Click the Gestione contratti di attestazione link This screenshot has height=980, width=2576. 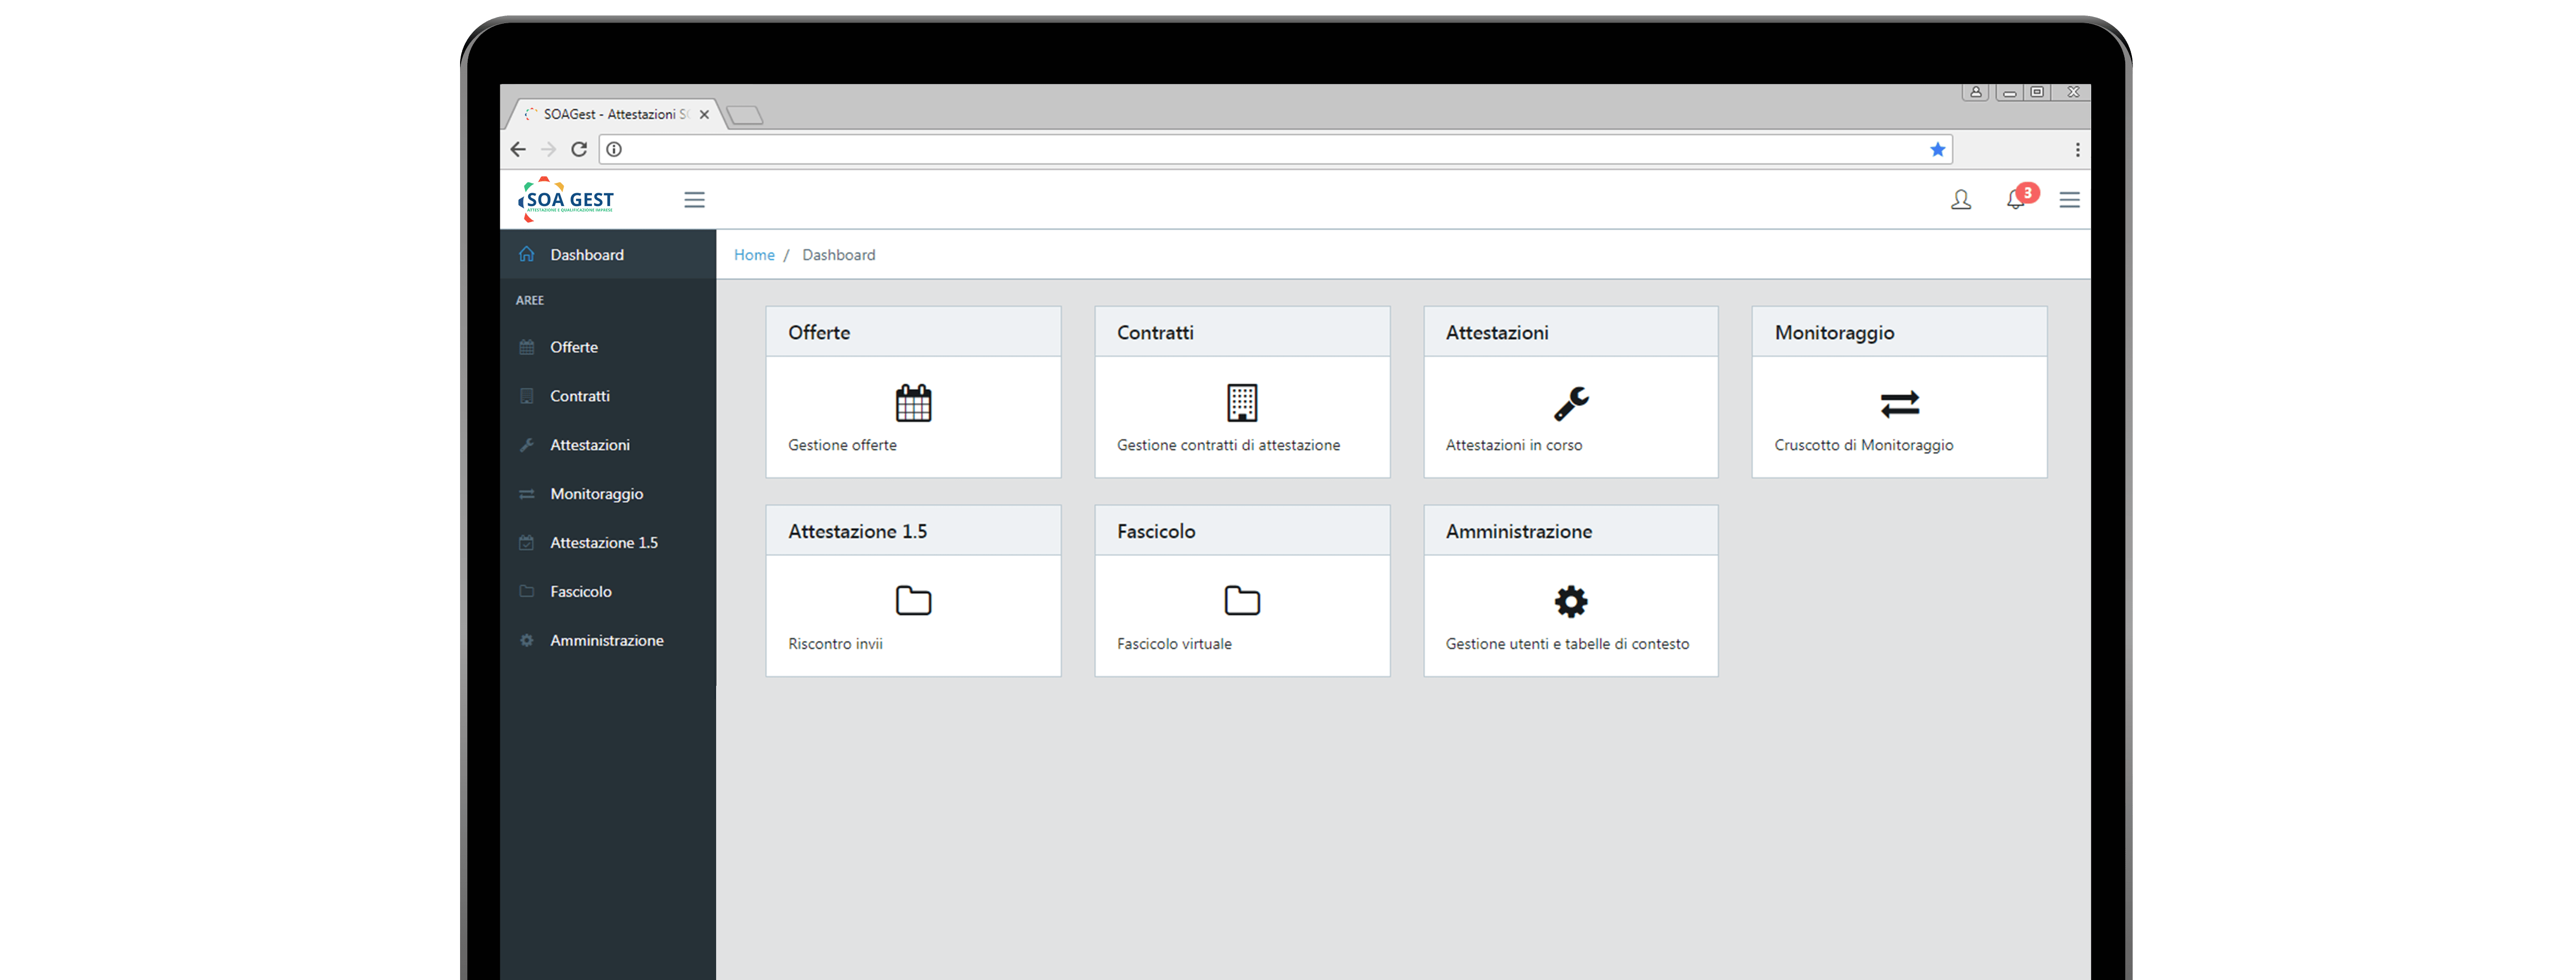(x=1227, y=445)
